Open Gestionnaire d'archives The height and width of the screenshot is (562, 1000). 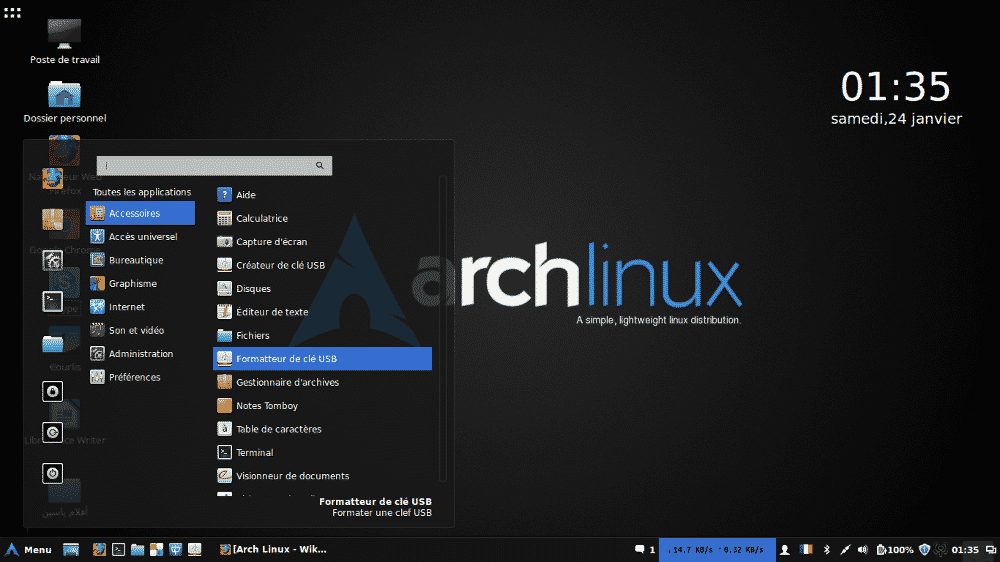322,382
